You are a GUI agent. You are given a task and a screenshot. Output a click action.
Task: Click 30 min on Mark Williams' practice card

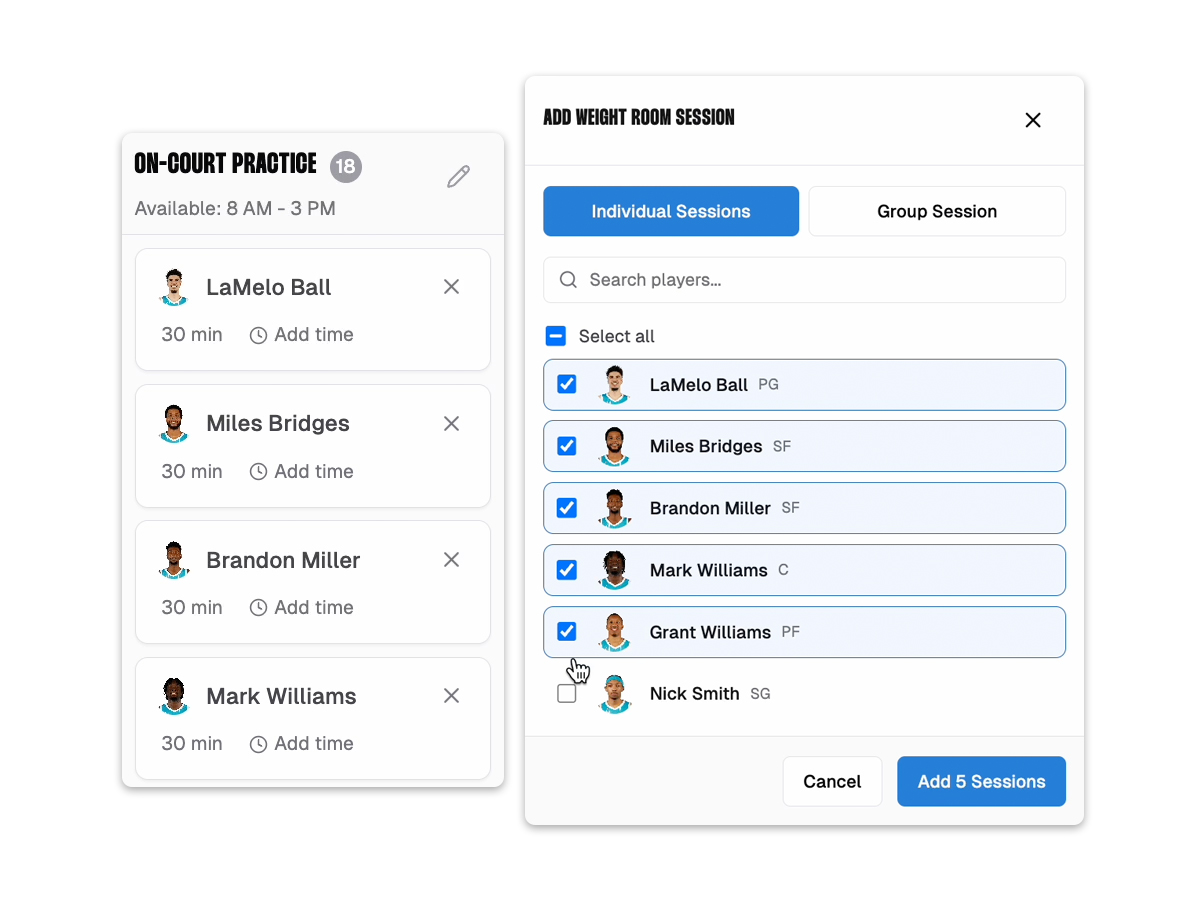point(192,744)
